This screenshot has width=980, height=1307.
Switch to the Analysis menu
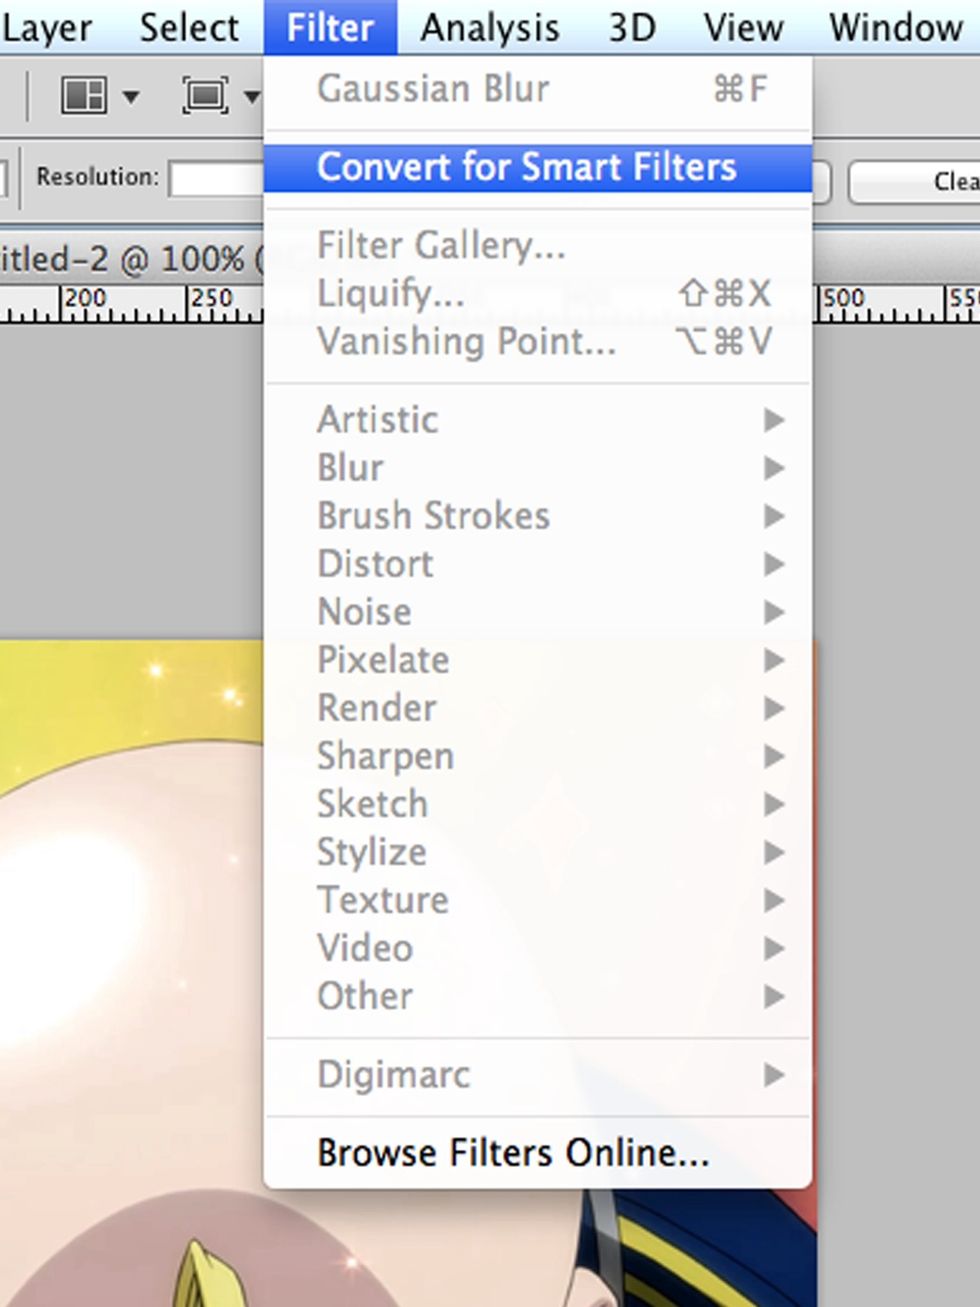[488, 26]
